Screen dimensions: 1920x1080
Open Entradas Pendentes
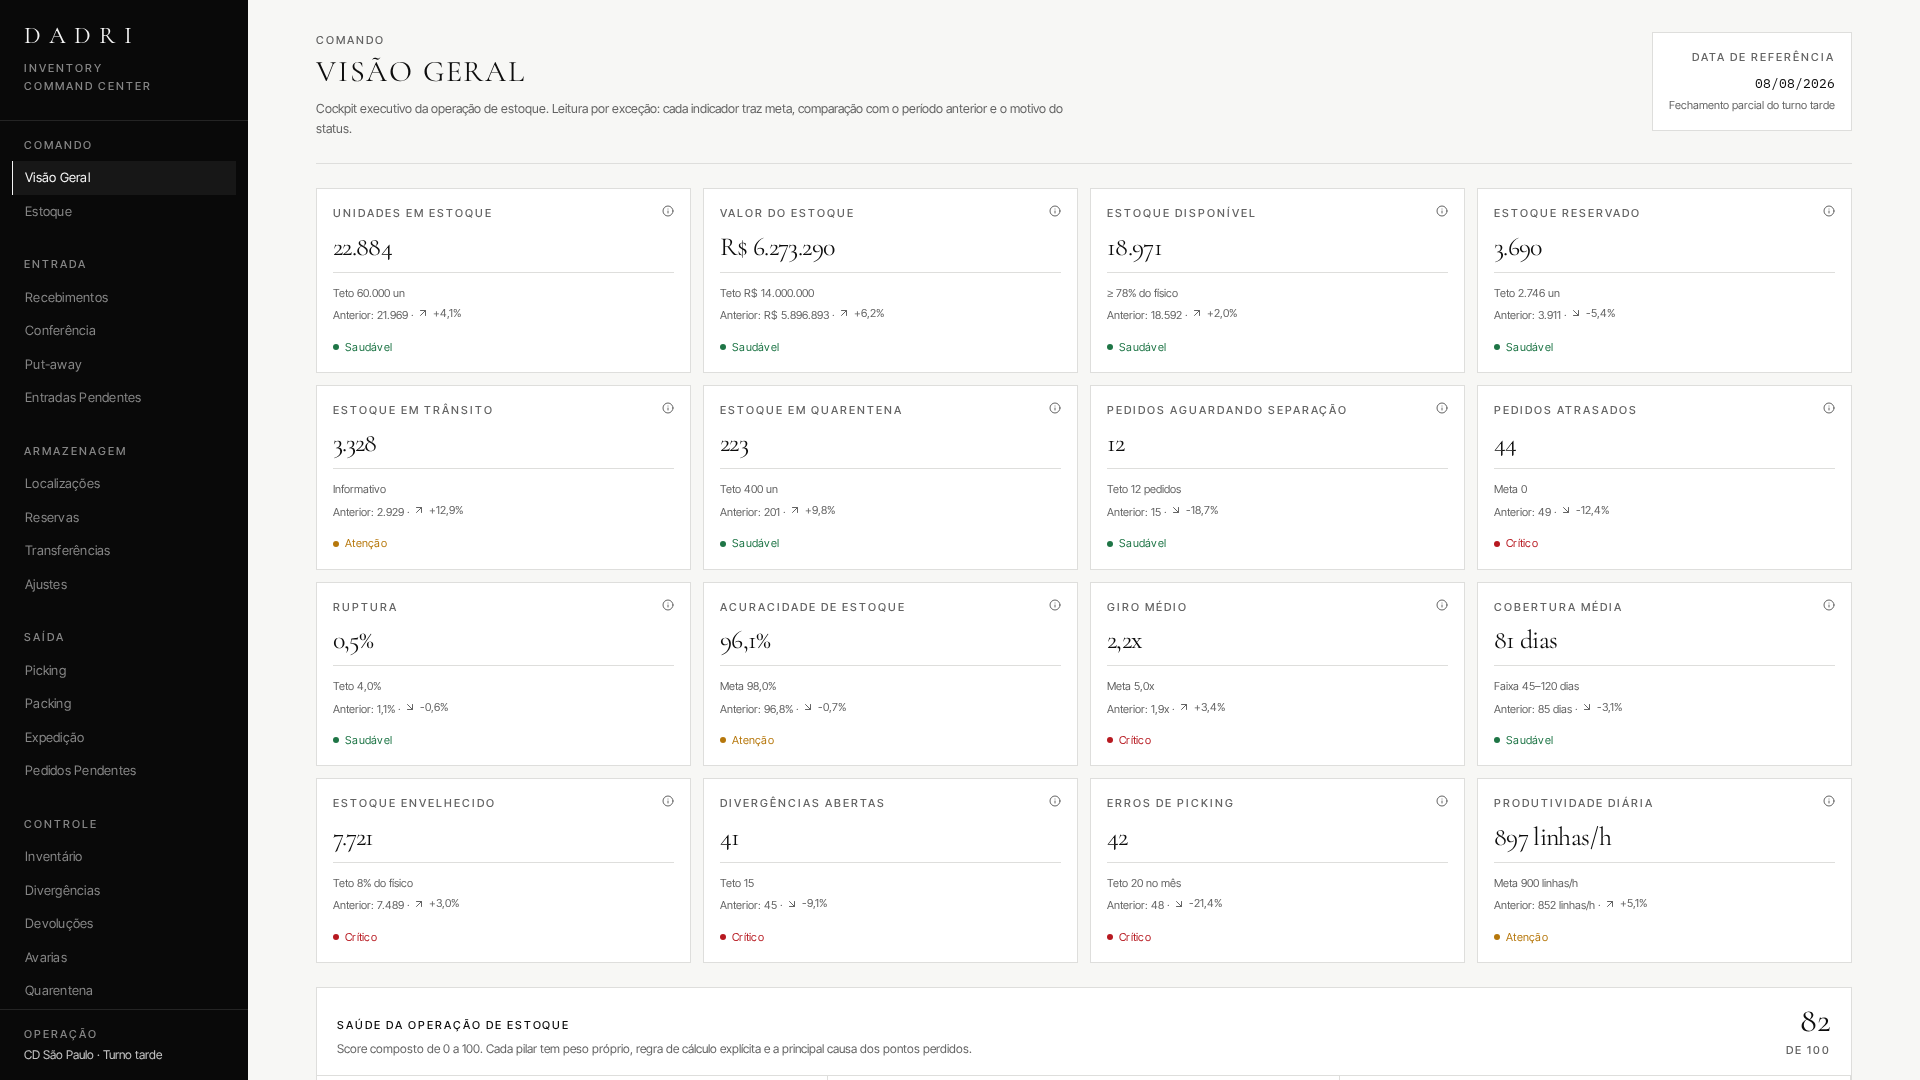[124, 398]
